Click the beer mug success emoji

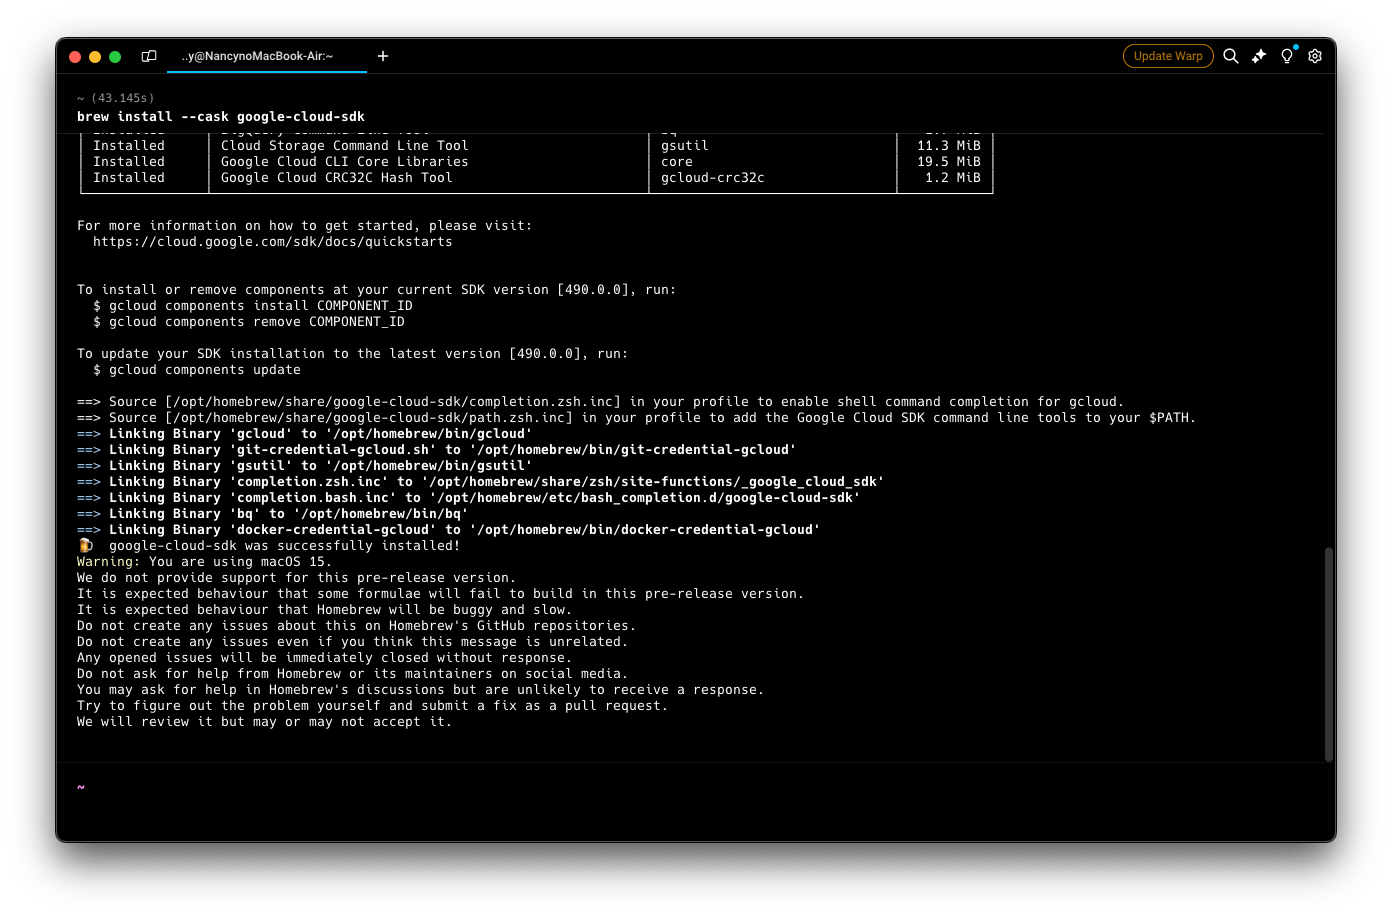click(85, 546)
